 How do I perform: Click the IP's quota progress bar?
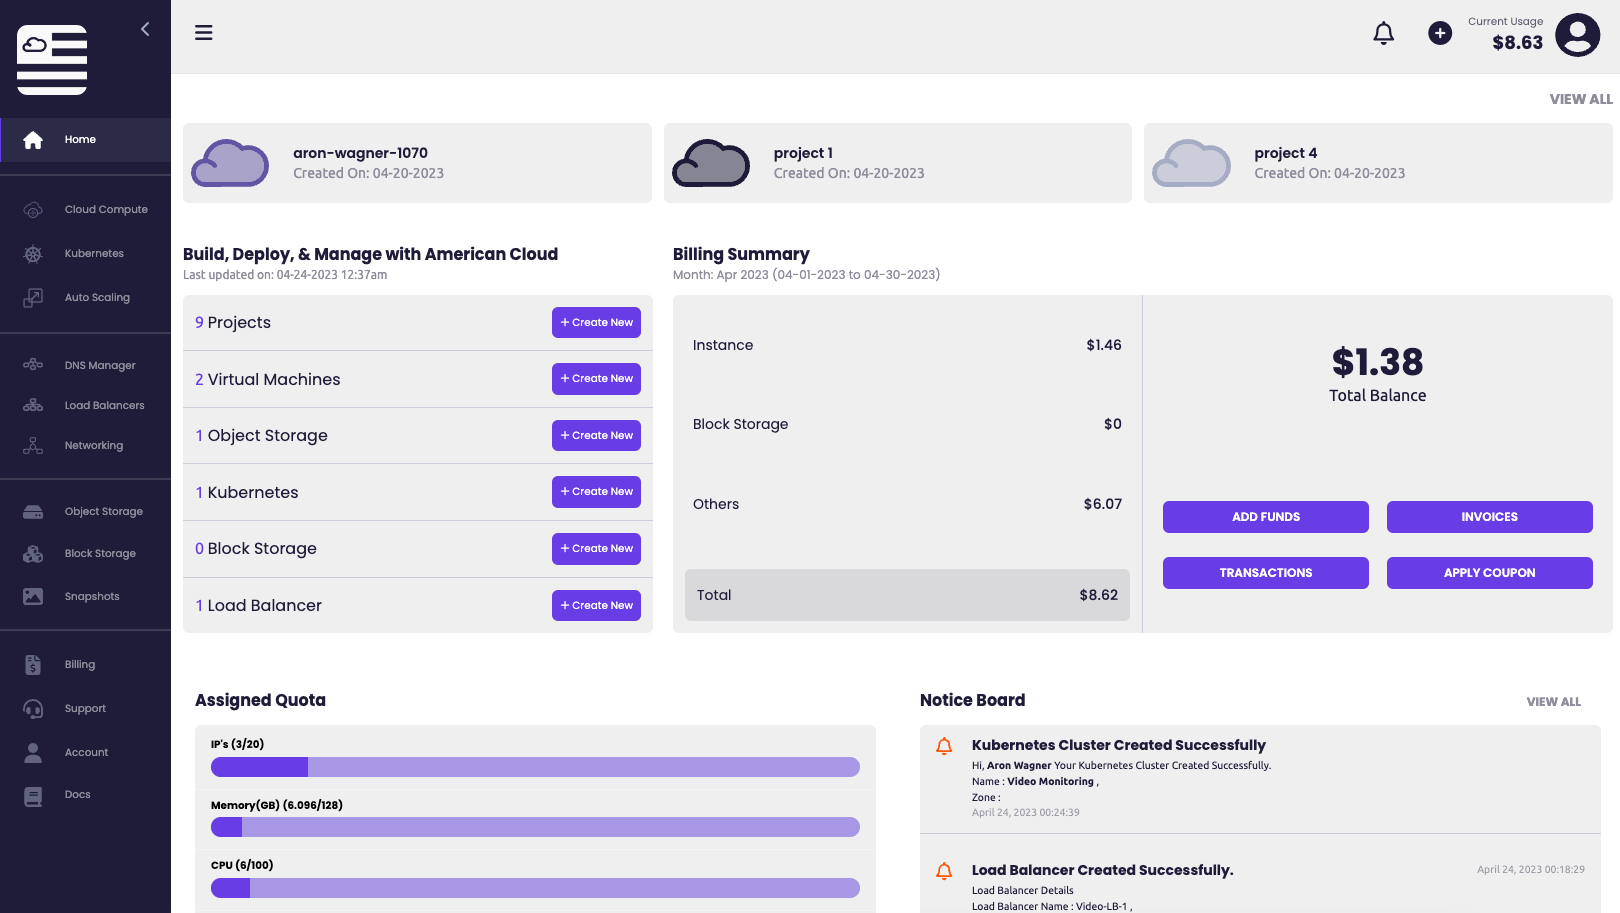[535, 767]
